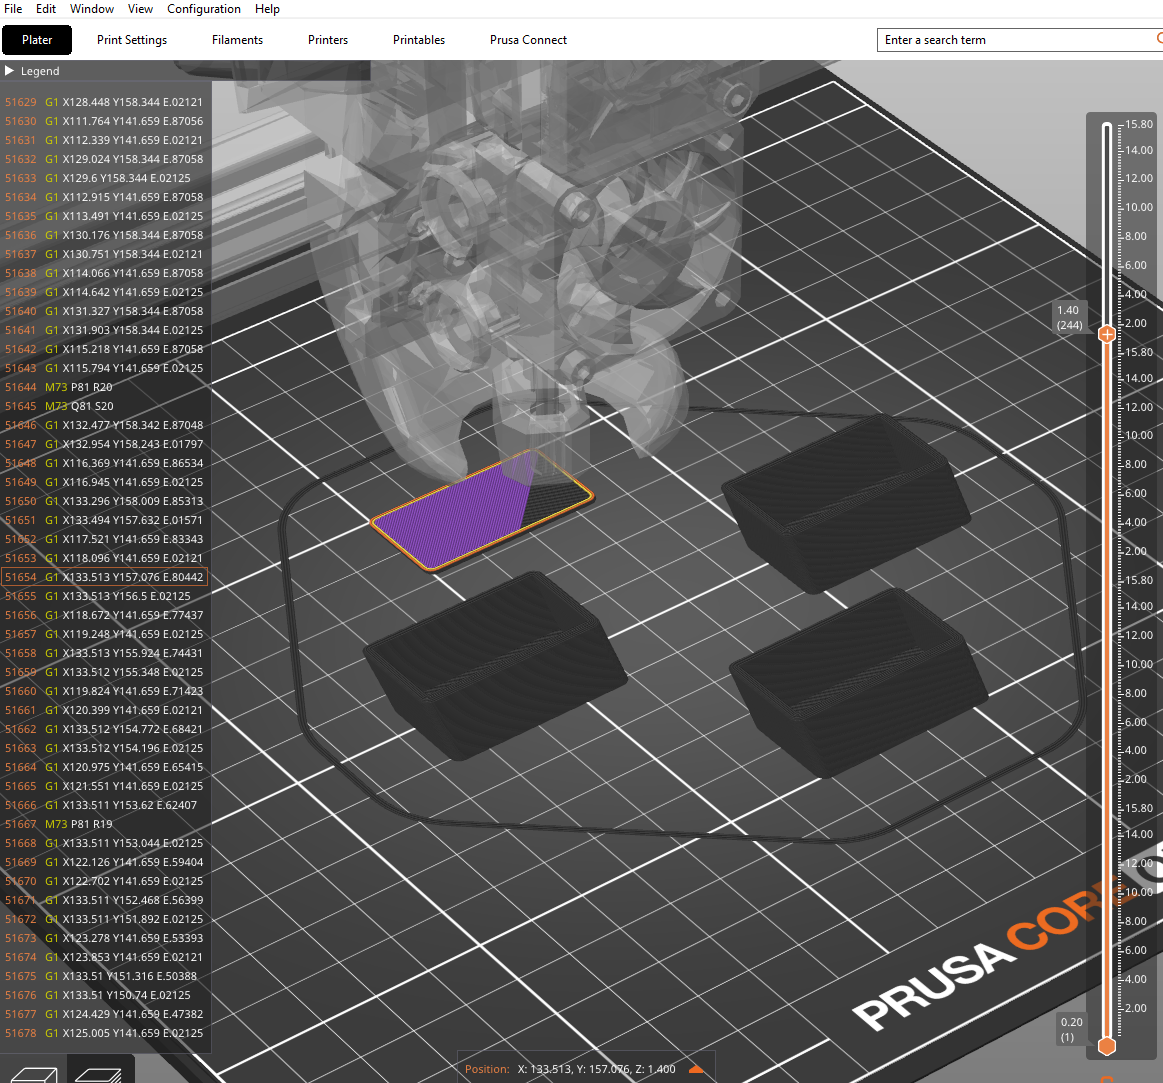Open the Window menu

tap(92, 9)
